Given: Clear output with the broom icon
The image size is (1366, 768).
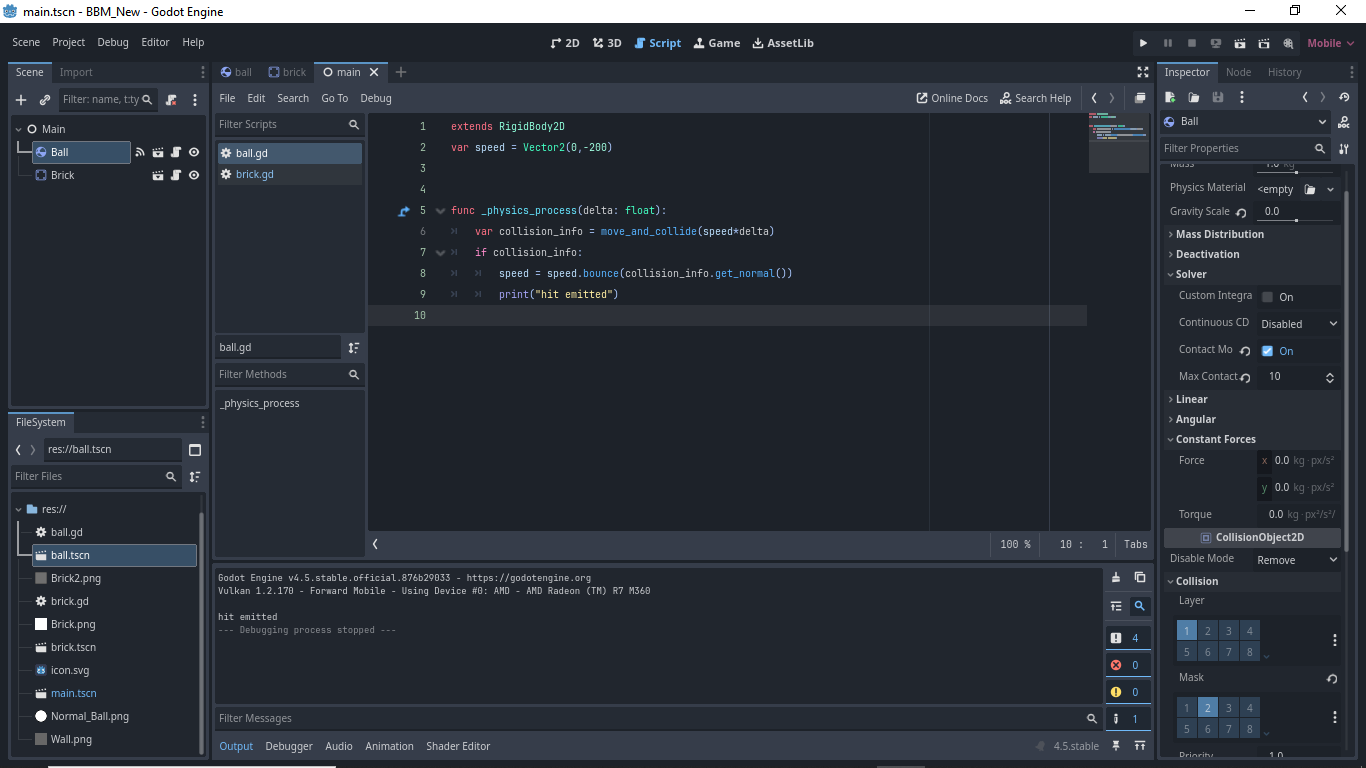Looking at the screenshot, I should pyautogui.click(x=1116, y=577).
